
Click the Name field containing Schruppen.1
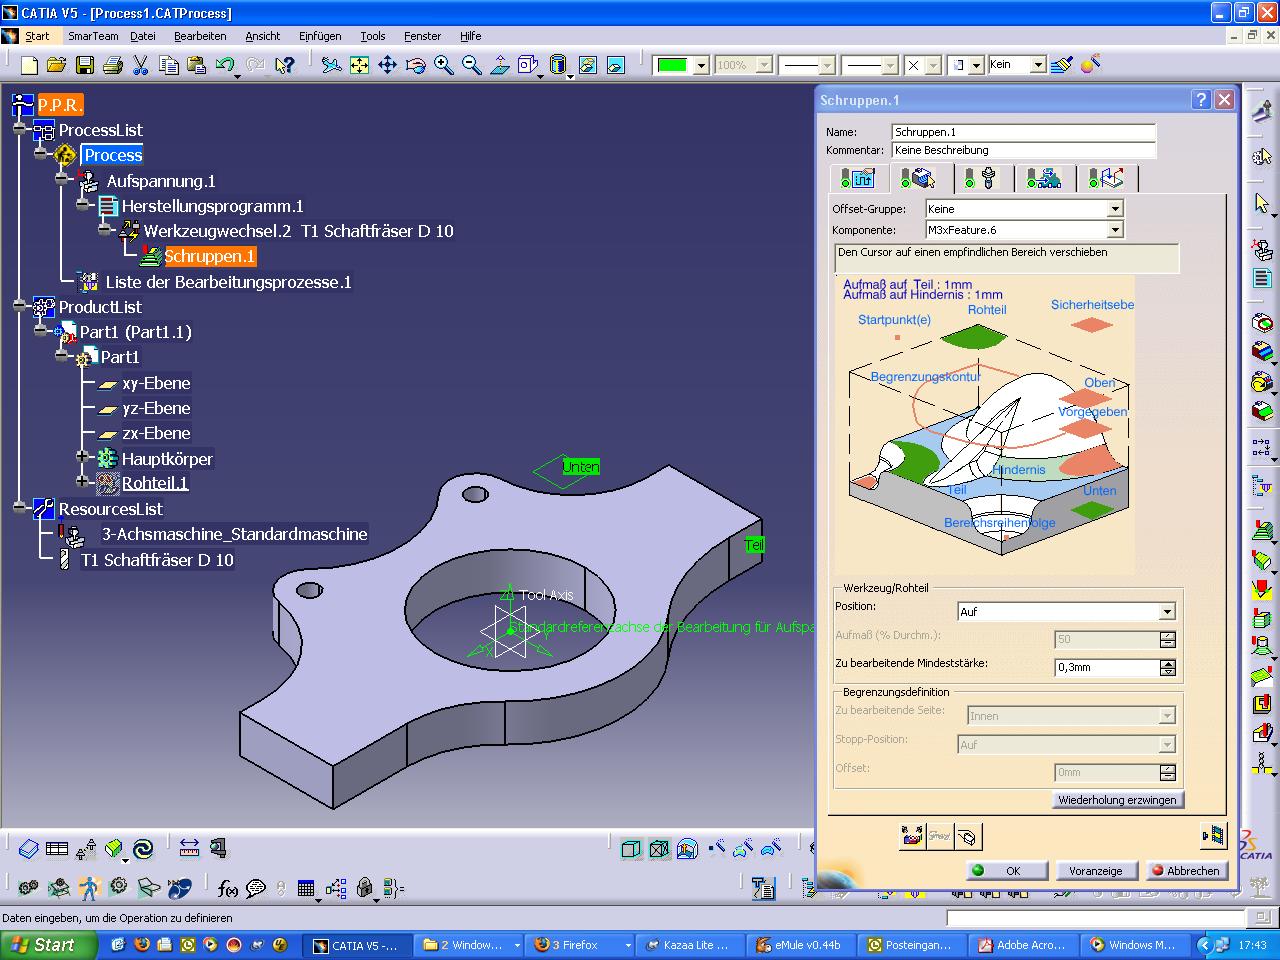(x=1023, y=132)
